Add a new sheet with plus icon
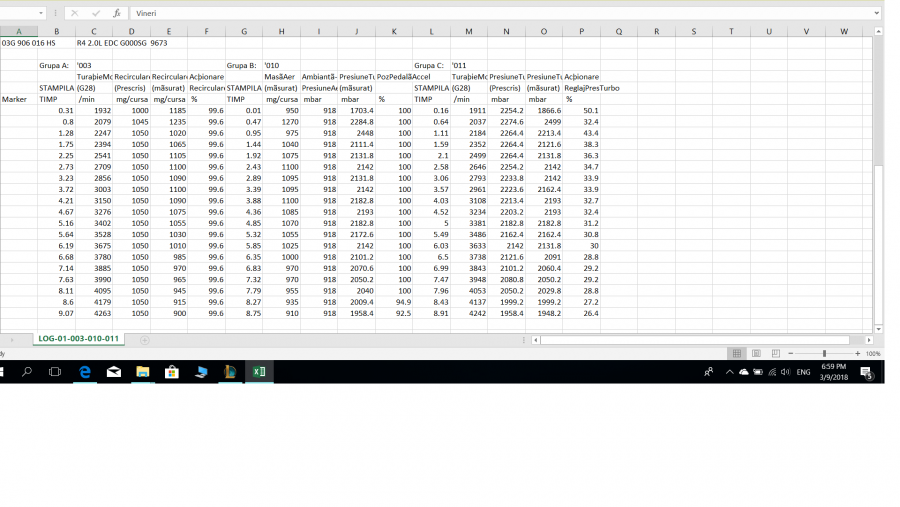The image size is (900, 507). 144,340
